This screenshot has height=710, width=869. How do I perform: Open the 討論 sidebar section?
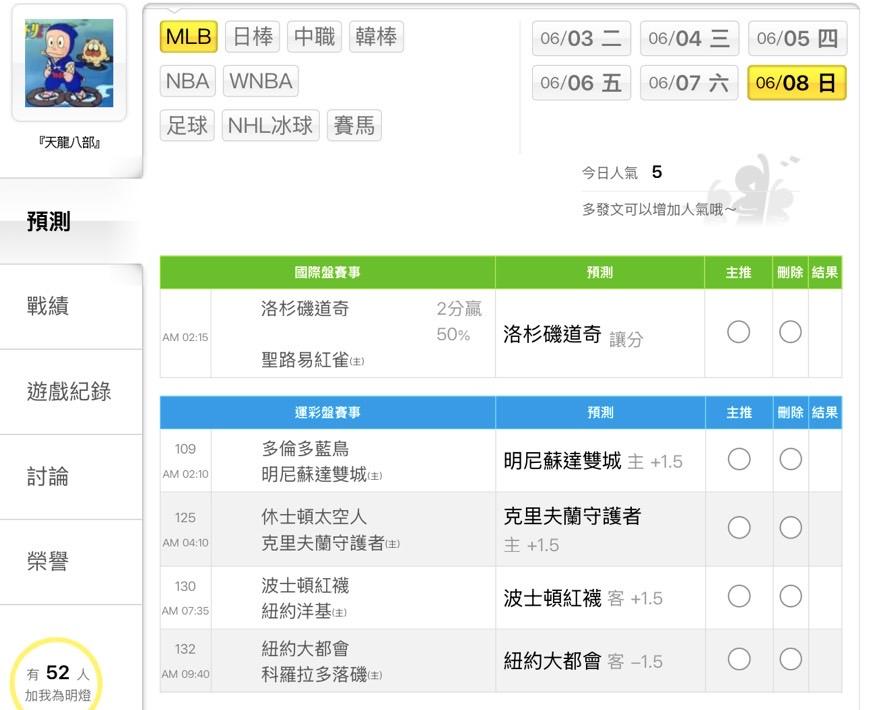(x=71, y=477)
